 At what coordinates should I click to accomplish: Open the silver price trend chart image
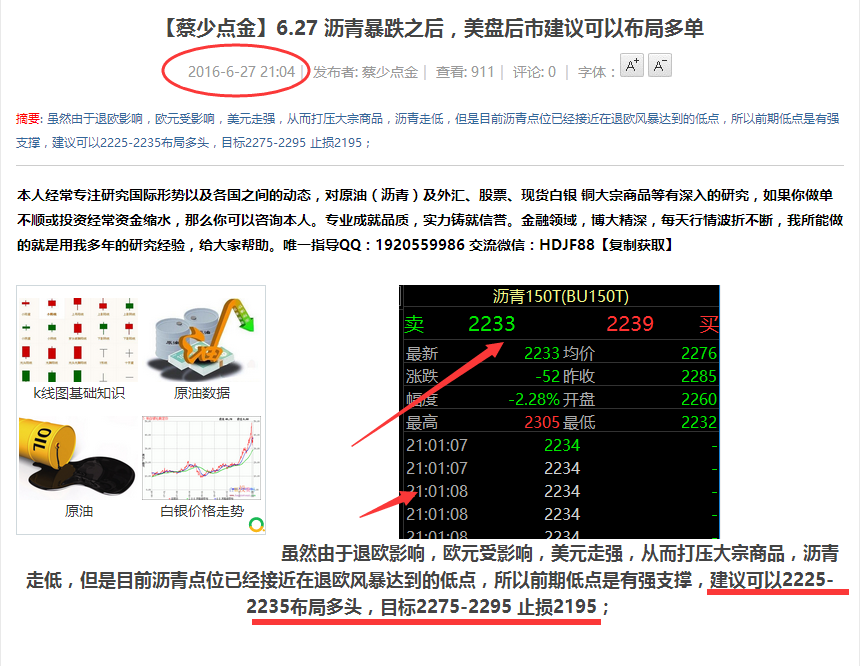click(x=202, y=456)
